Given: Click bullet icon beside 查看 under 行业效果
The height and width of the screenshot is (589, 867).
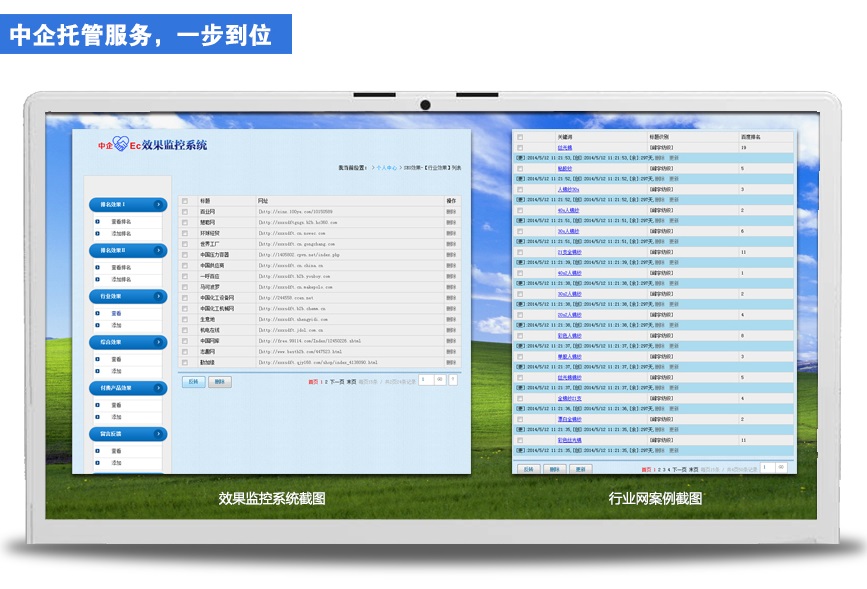Looking at the screenshot, I should point(97,313).
